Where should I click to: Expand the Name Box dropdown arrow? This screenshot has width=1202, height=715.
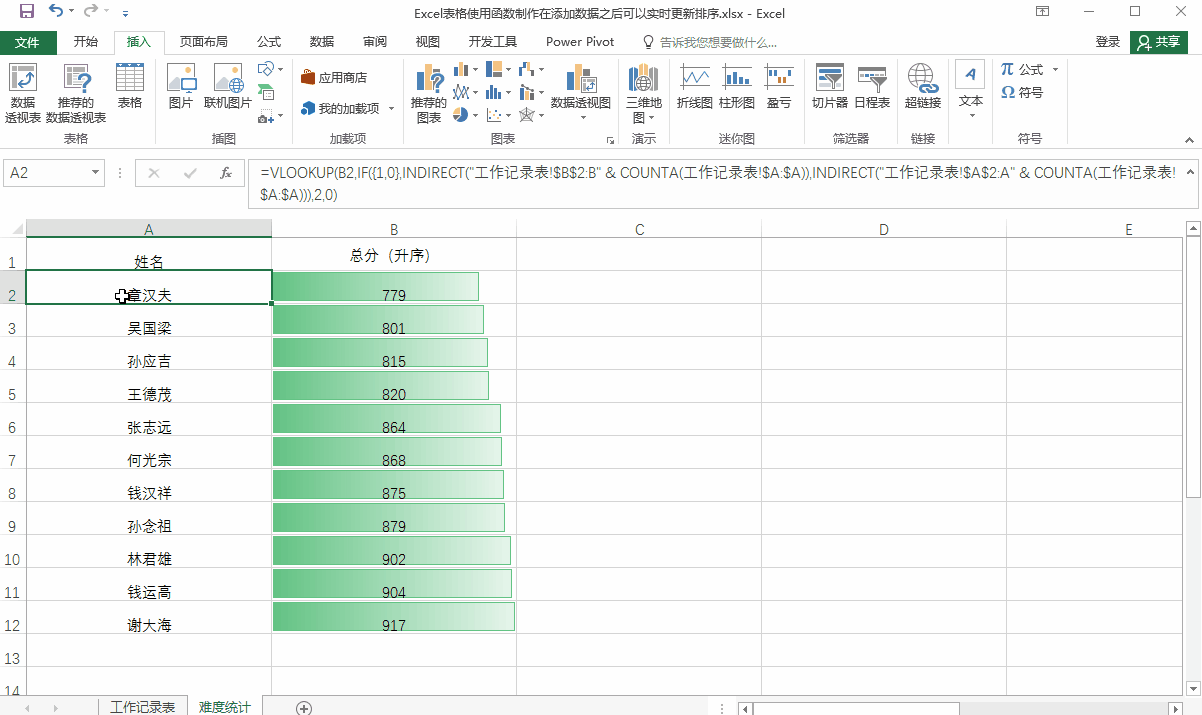pyautogui.click(x=96, y=172)
